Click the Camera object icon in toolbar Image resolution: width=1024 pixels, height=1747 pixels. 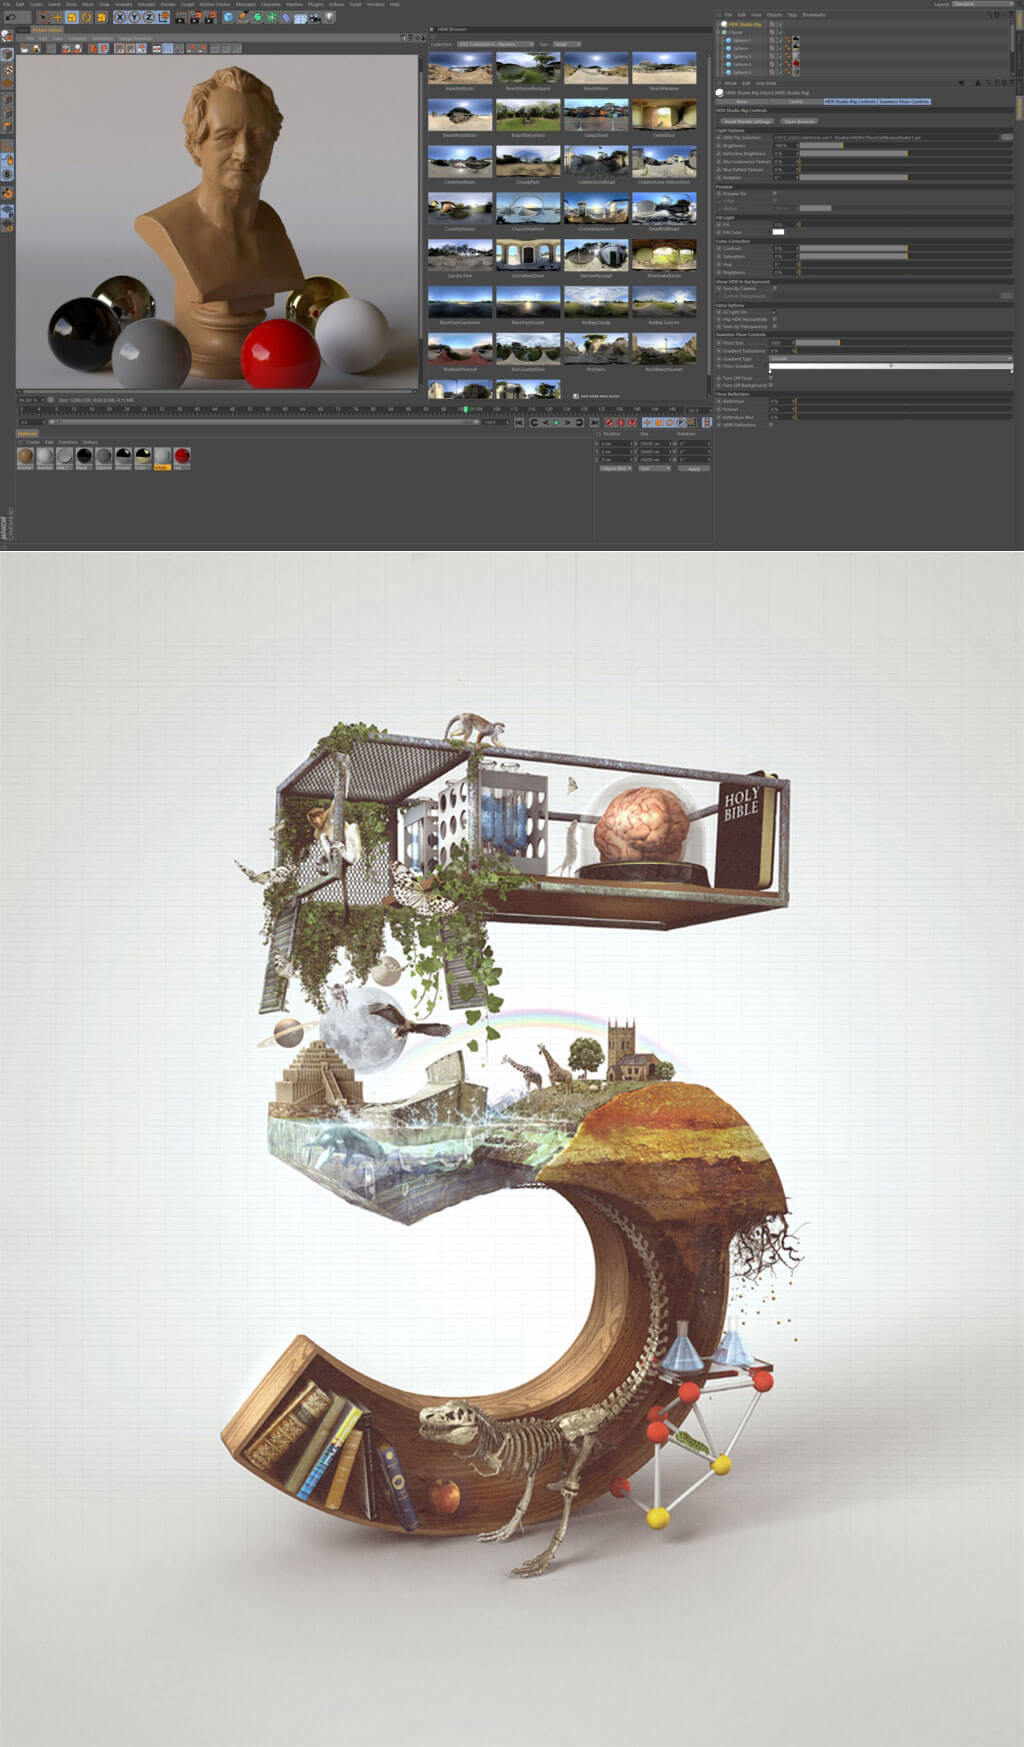point(314,17)
